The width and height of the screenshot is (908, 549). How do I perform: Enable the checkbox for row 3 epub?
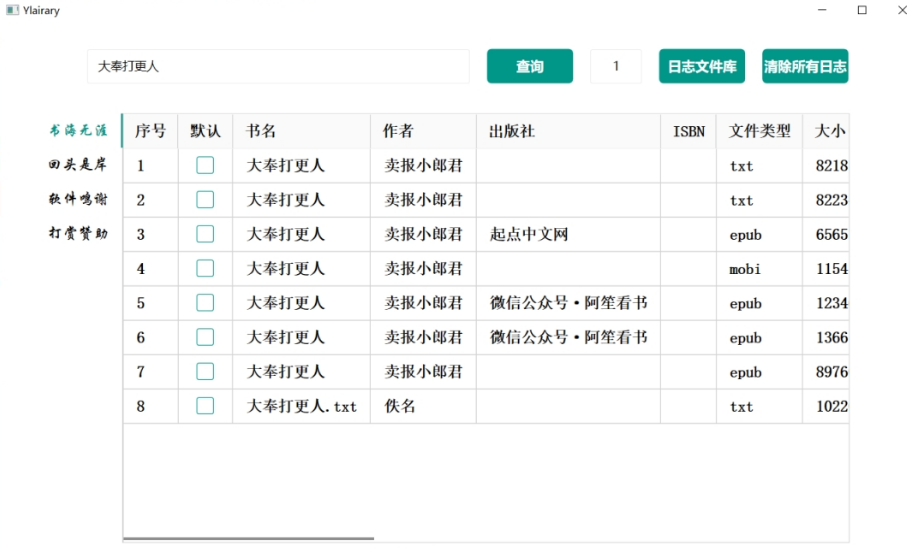(205, 234)
